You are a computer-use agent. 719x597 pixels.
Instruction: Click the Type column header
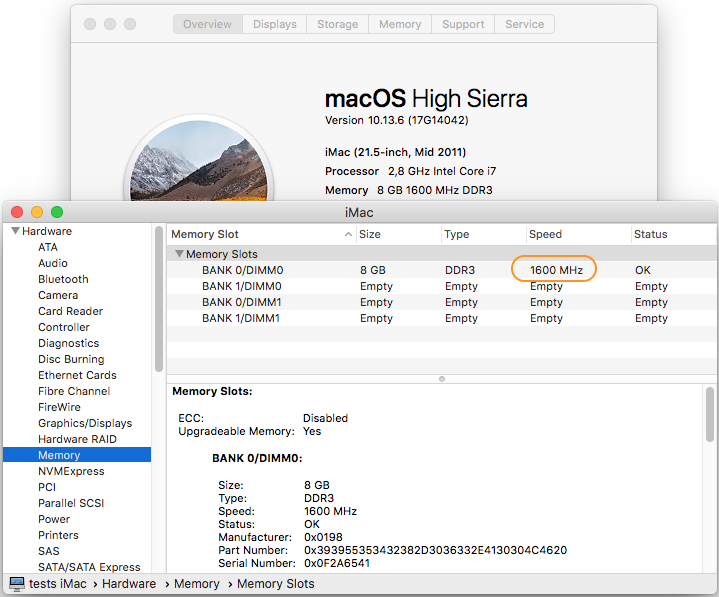[x=483, y=234]
